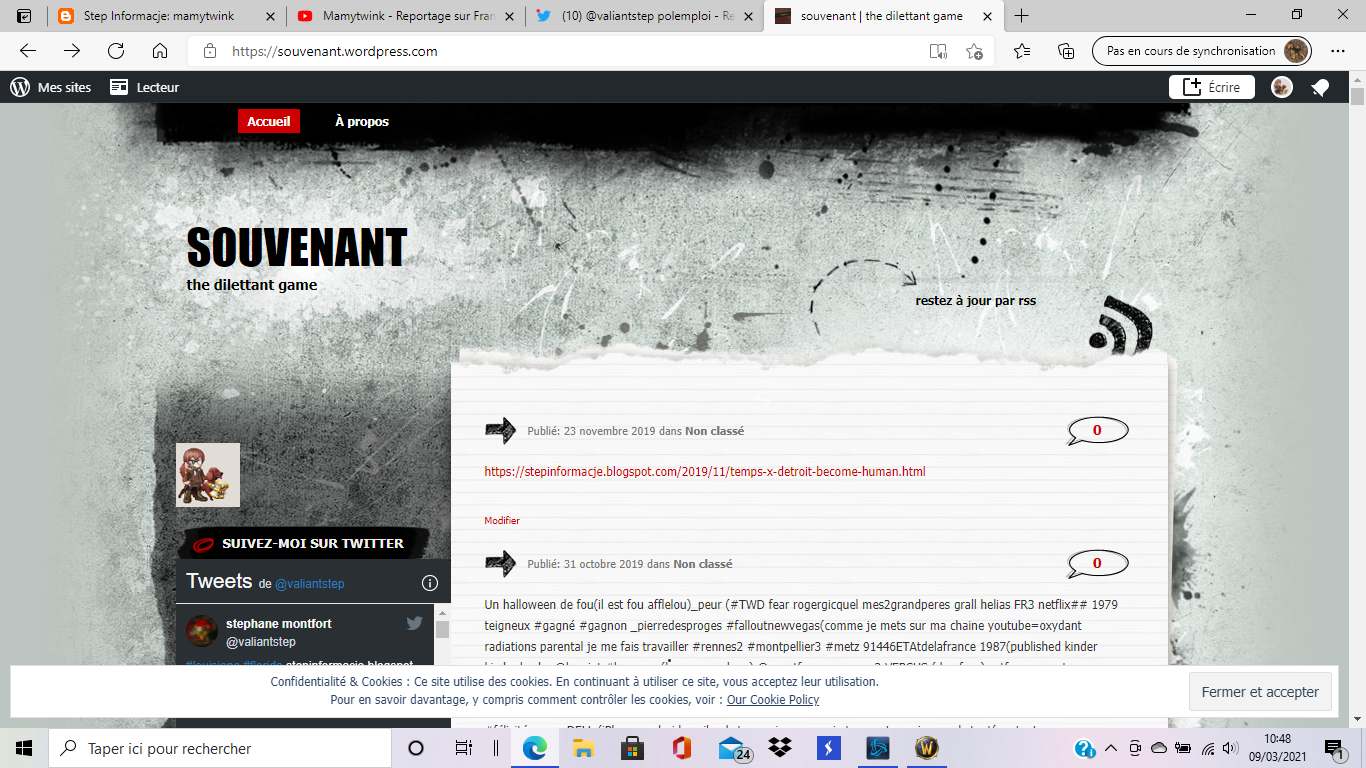Open 'Non classé' category of 23 novembre post
Image resolution: width=1366 pixels, height=768 pixels.
(x=714, y=431)
